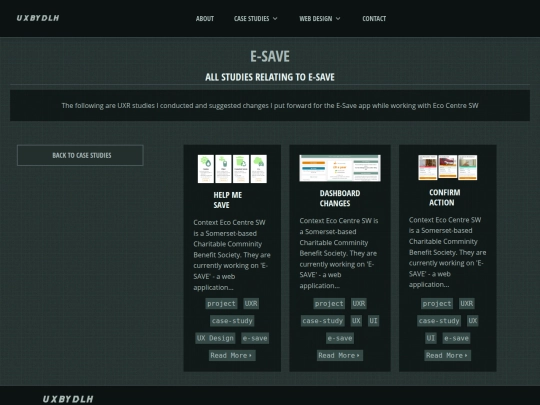
Task: Click Help Me Save card description text
Action: click(232, 255)
